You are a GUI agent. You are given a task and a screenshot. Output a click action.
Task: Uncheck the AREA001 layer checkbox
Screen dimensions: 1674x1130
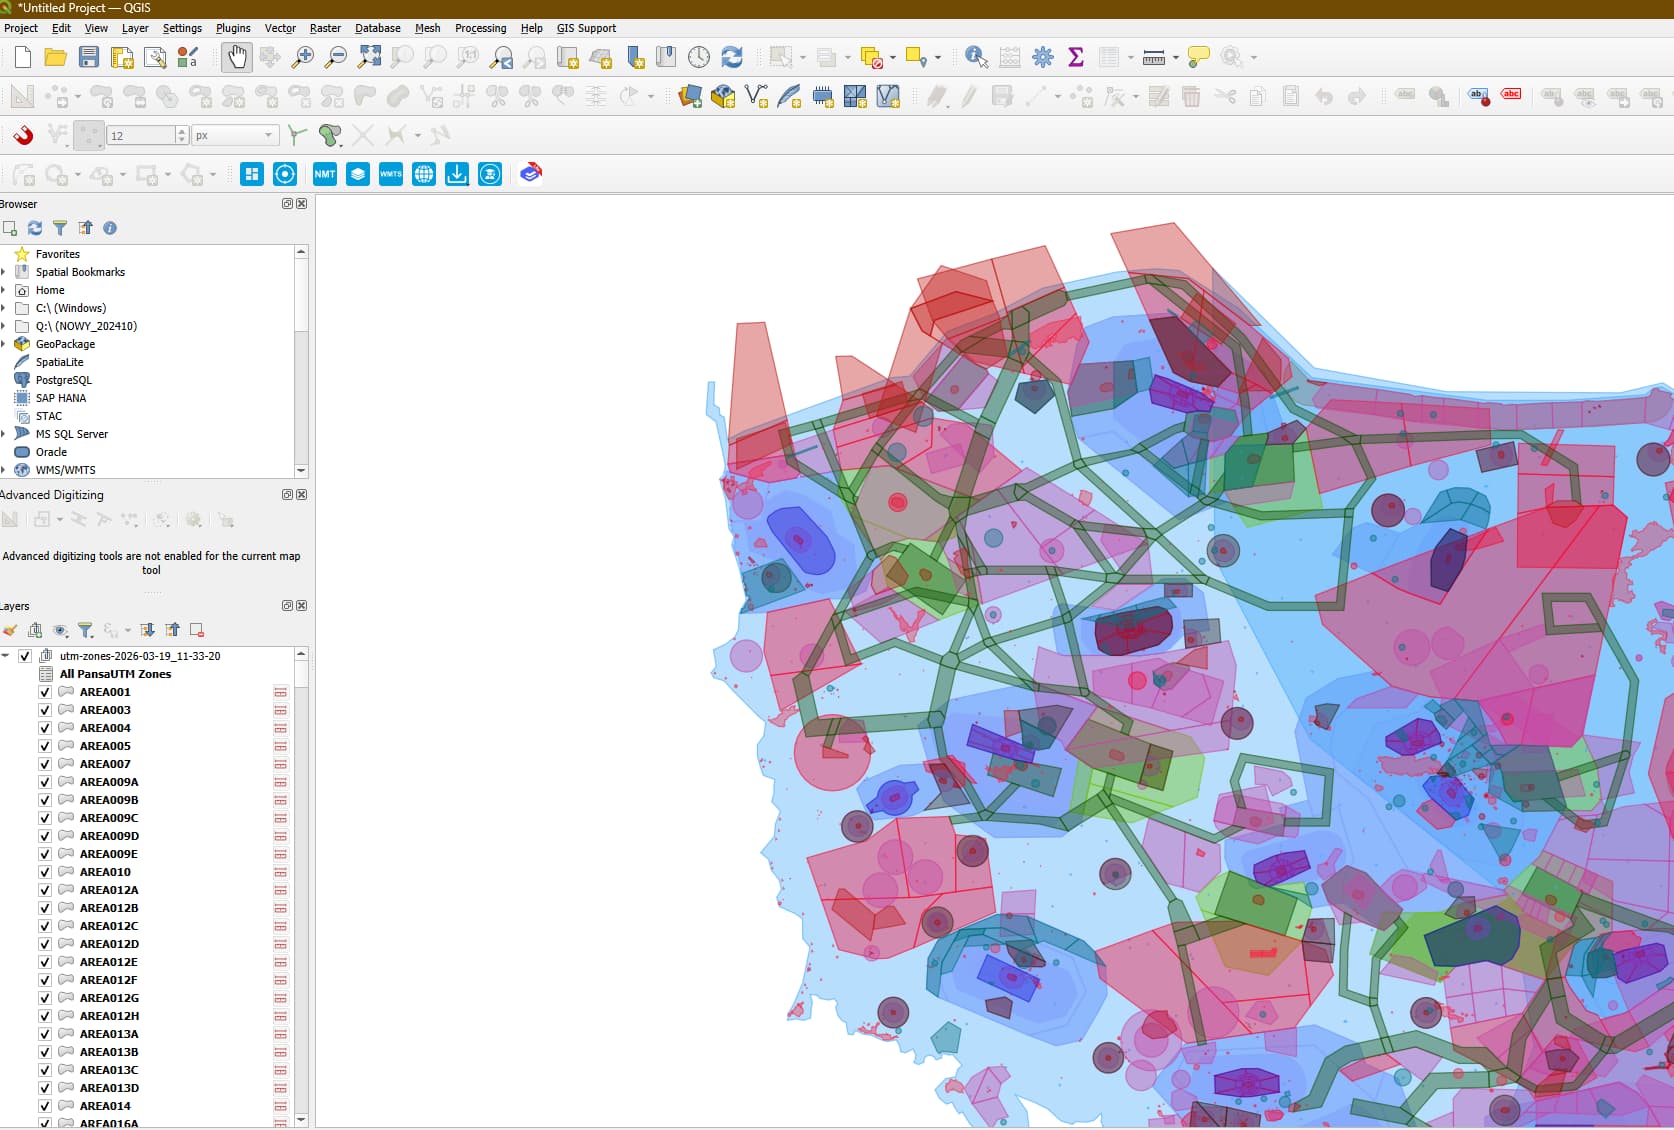pyautogui.click(x=45, y=692)
